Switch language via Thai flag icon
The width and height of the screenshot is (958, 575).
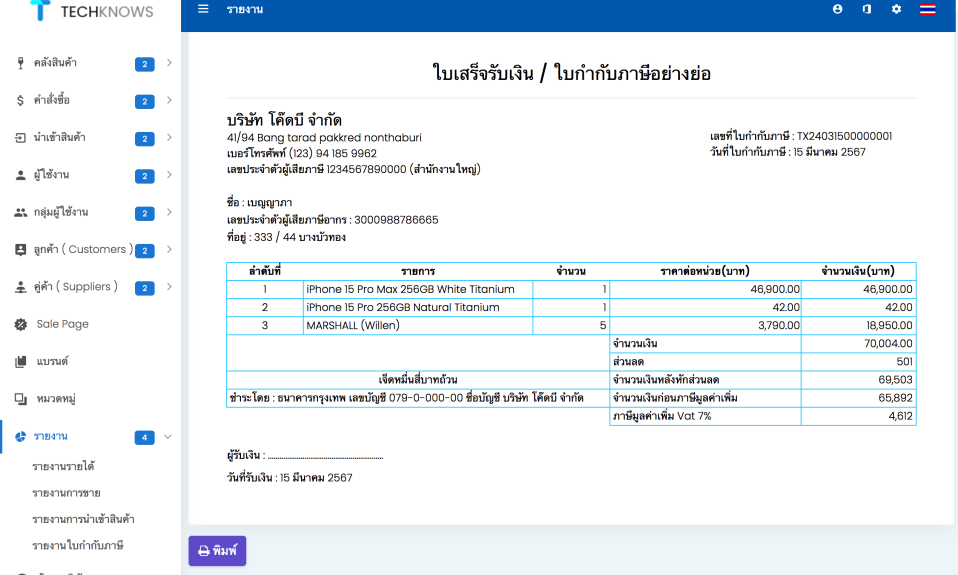click(x=927, y=9)
